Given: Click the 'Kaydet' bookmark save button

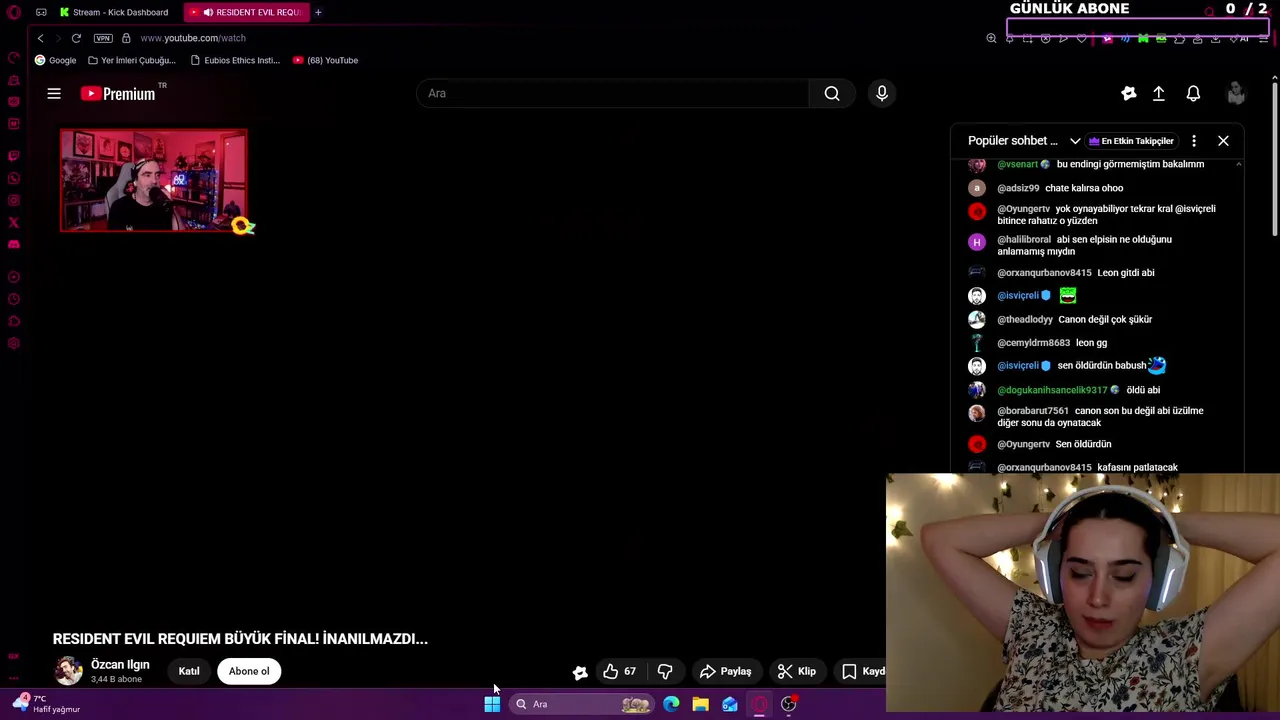Looking at the screenshot, I should (x=863, y=671).
